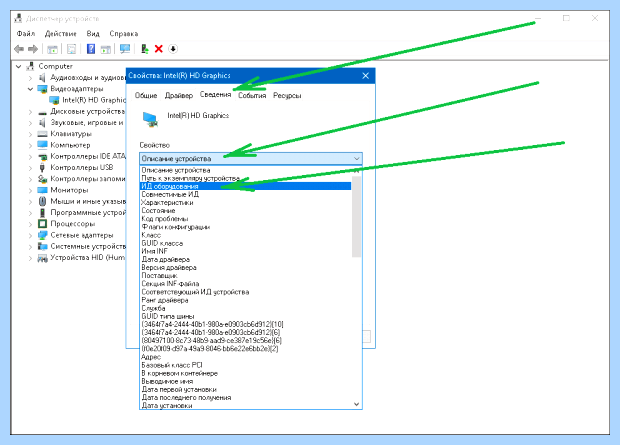This screenshot has height=445, width=620.
Task: Toggle the console tree toolbar icon
Action: pos(52,49)
